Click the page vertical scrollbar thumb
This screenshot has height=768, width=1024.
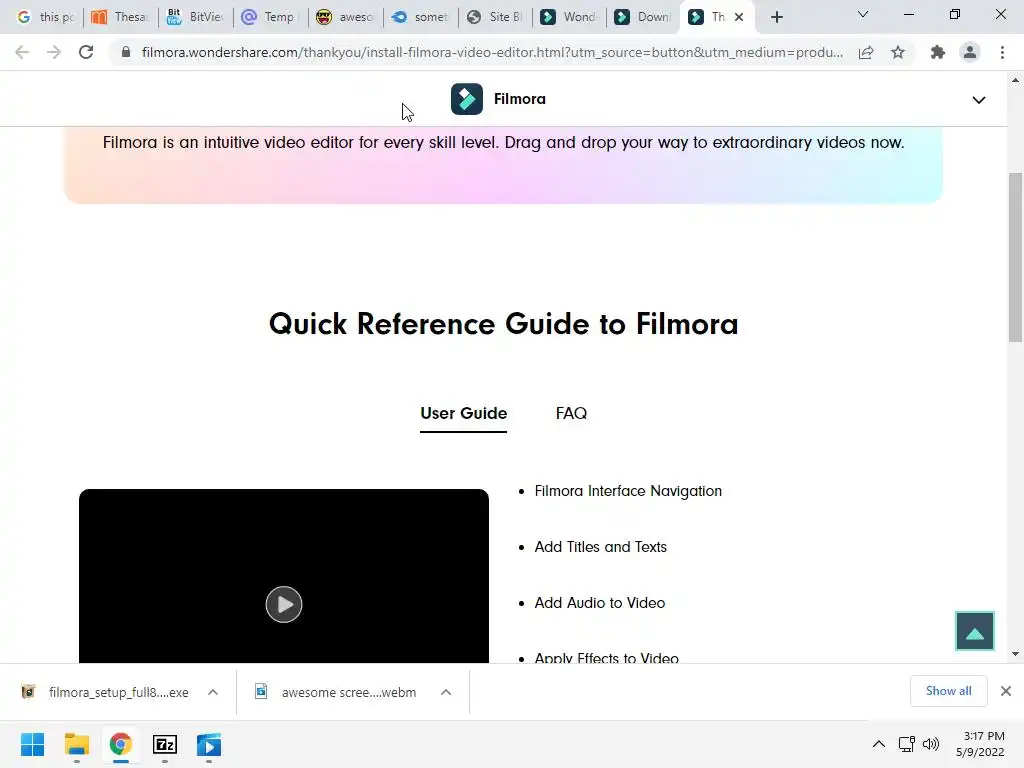(x=1015, y=257)
